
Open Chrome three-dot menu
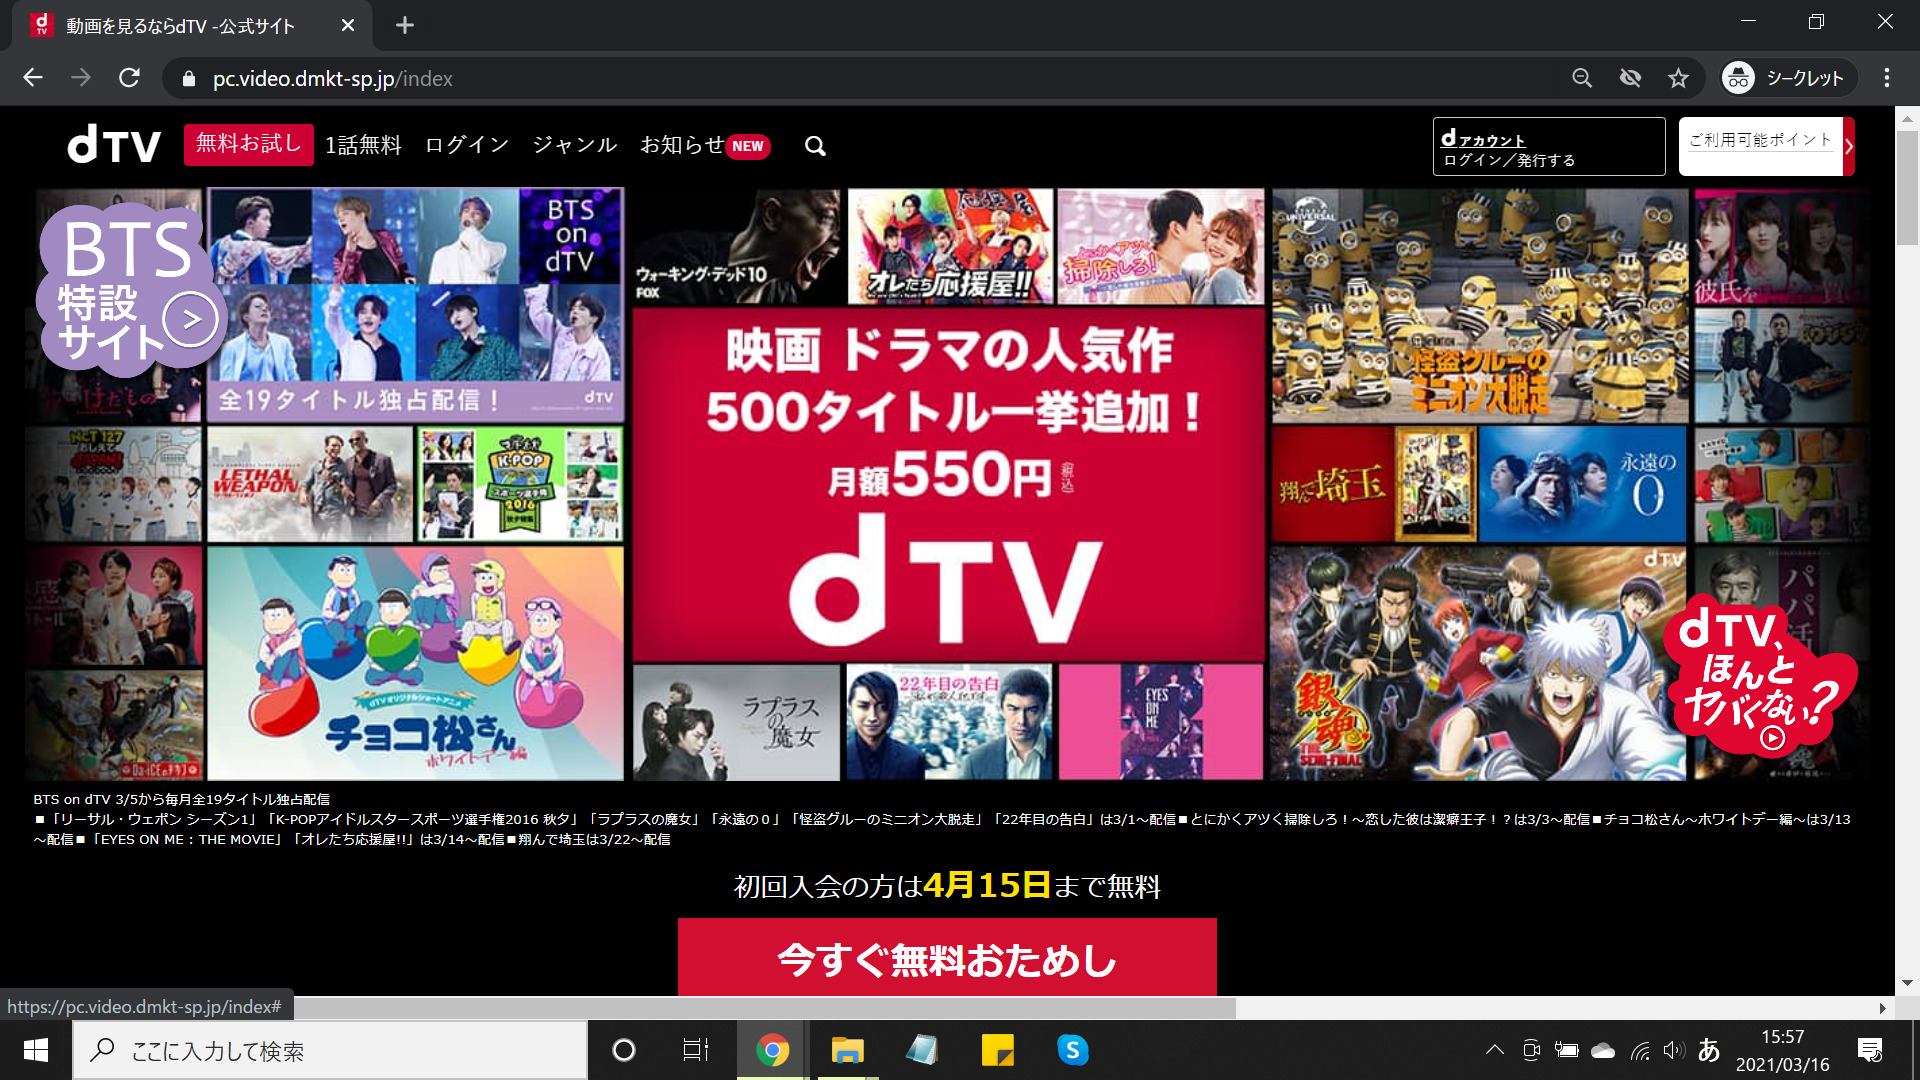pyautogui.click(x=1886, y=78)
